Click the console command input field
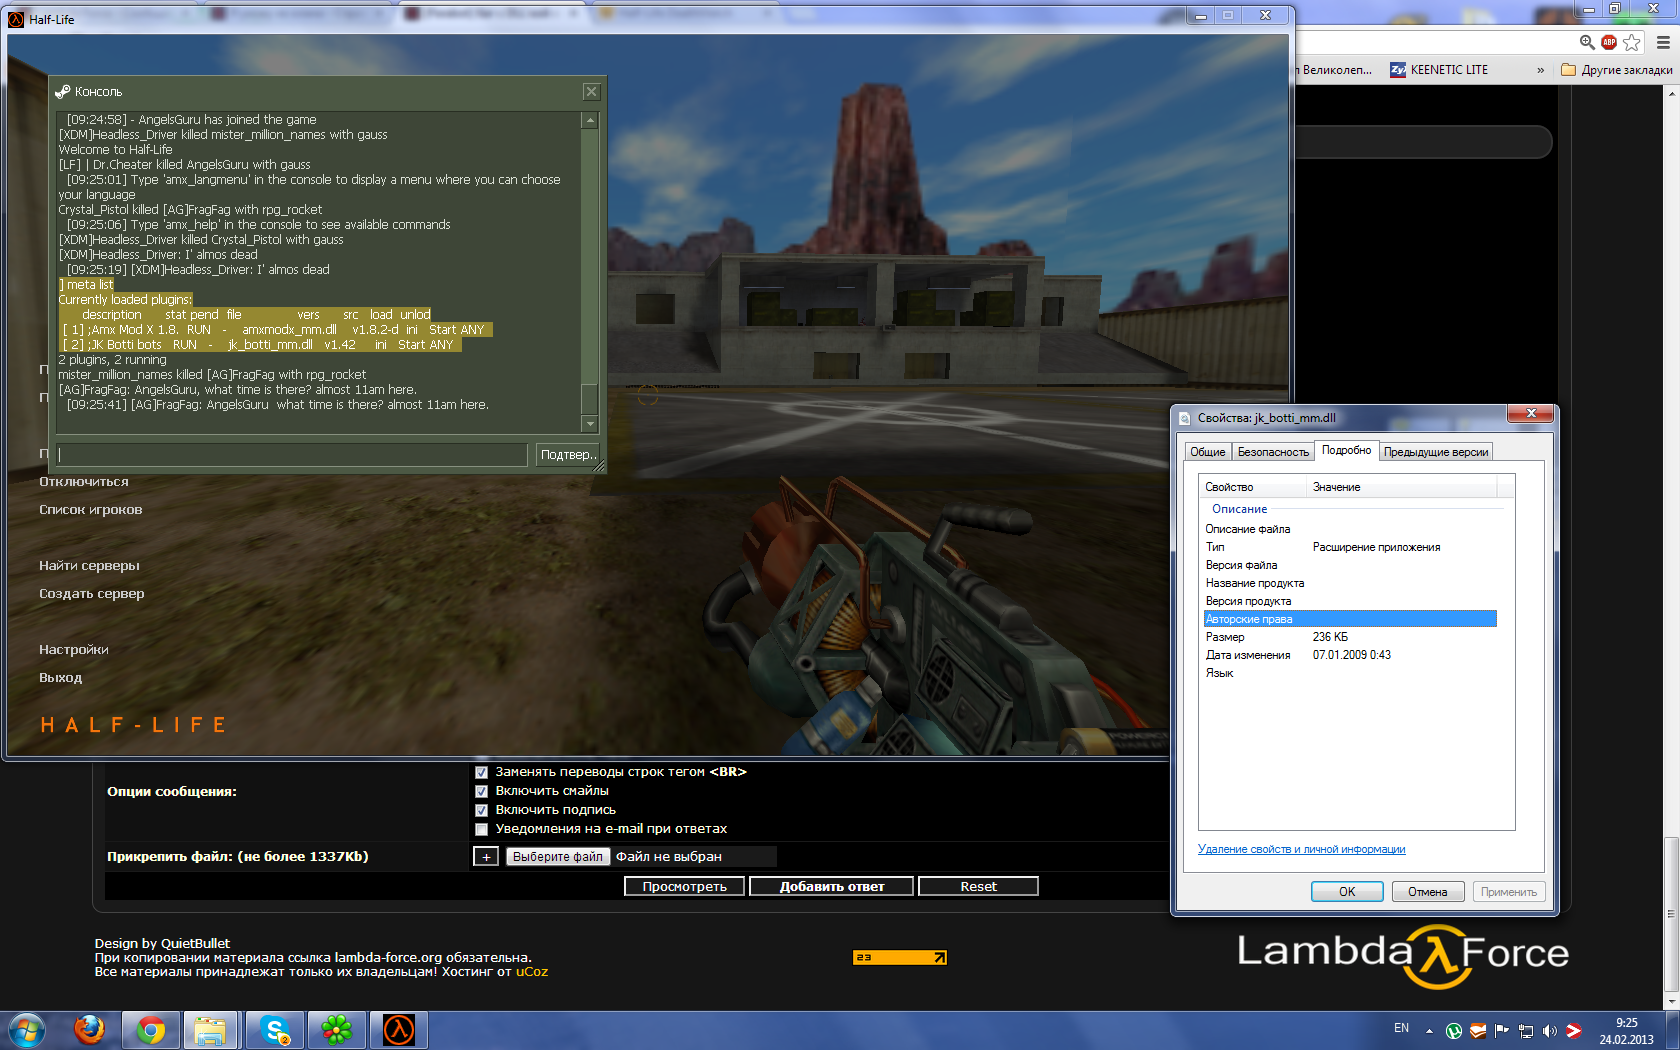This screenshot has height=1050, width=1680. coord(292,455)
